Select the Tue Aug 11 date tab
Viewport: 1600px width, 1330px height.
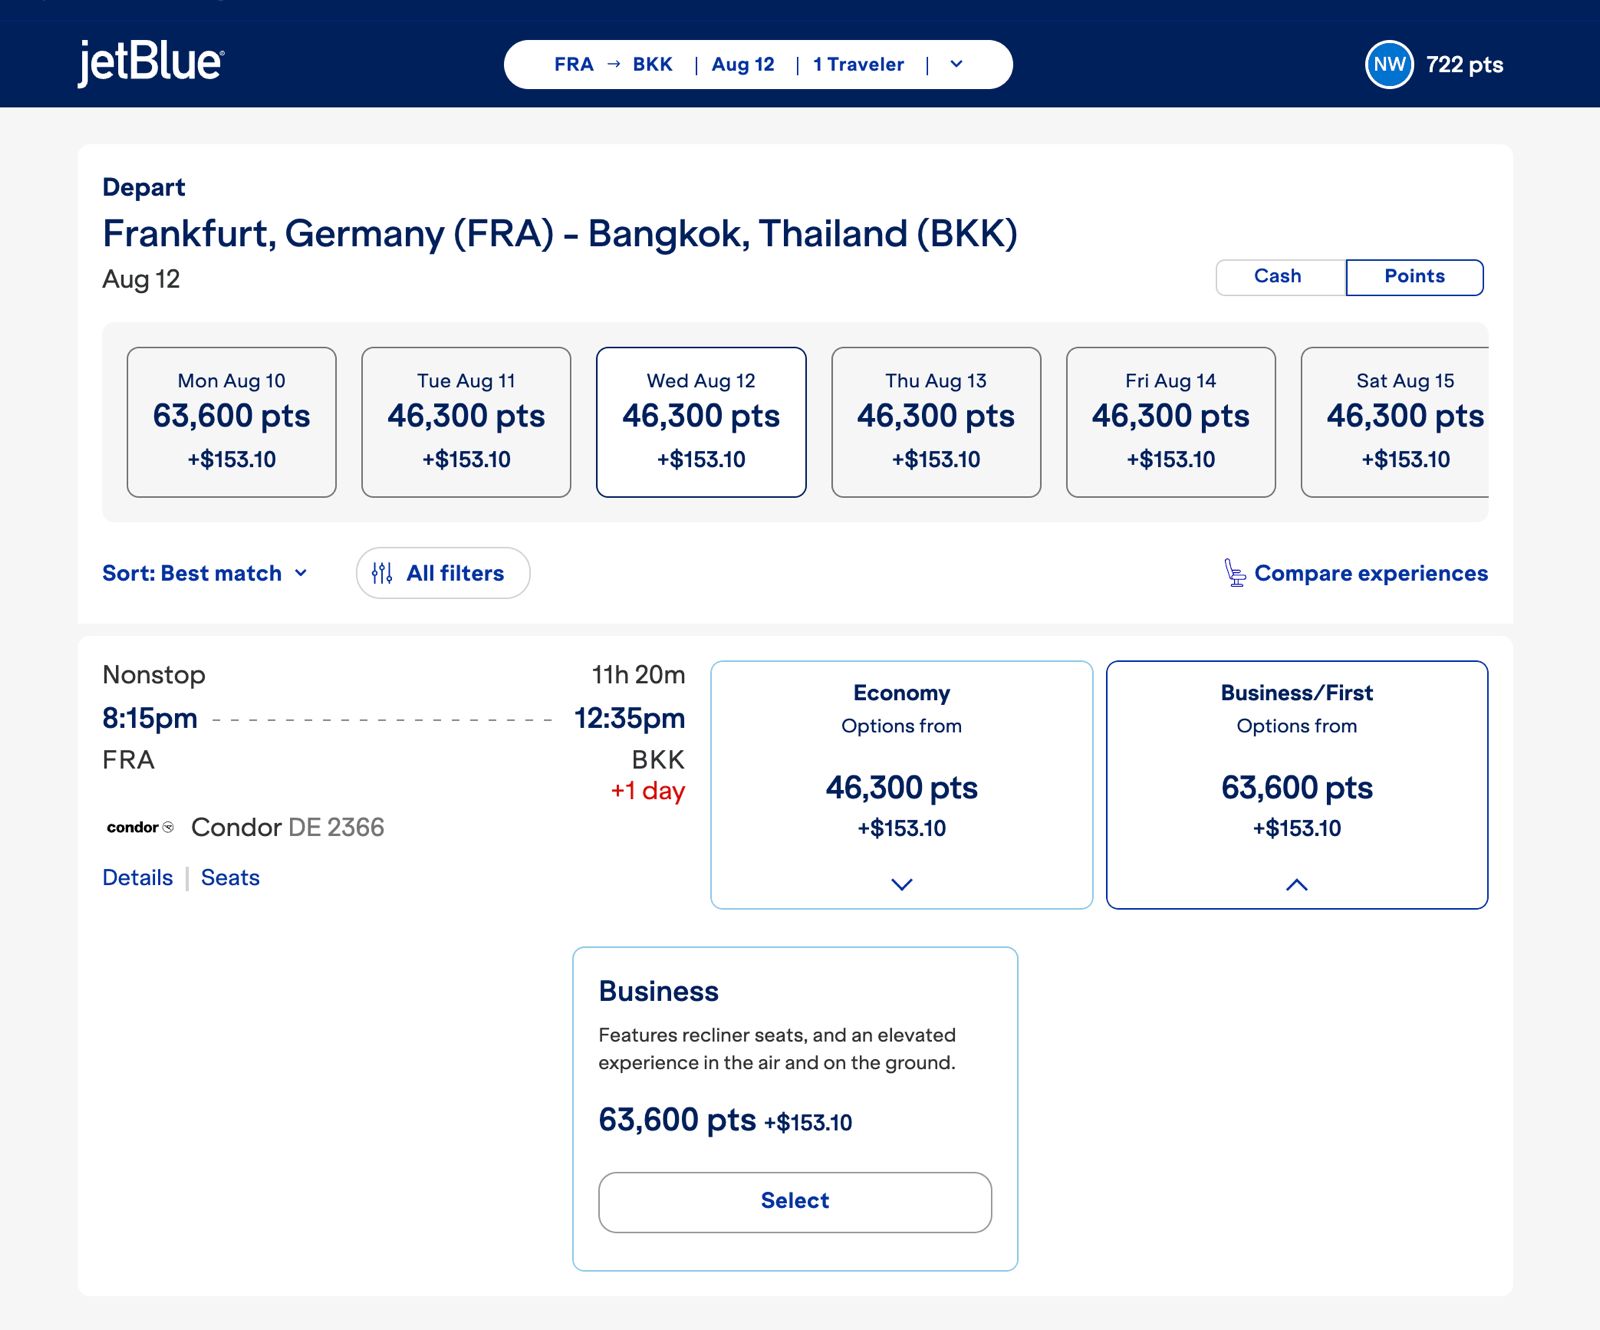[466, 422]
